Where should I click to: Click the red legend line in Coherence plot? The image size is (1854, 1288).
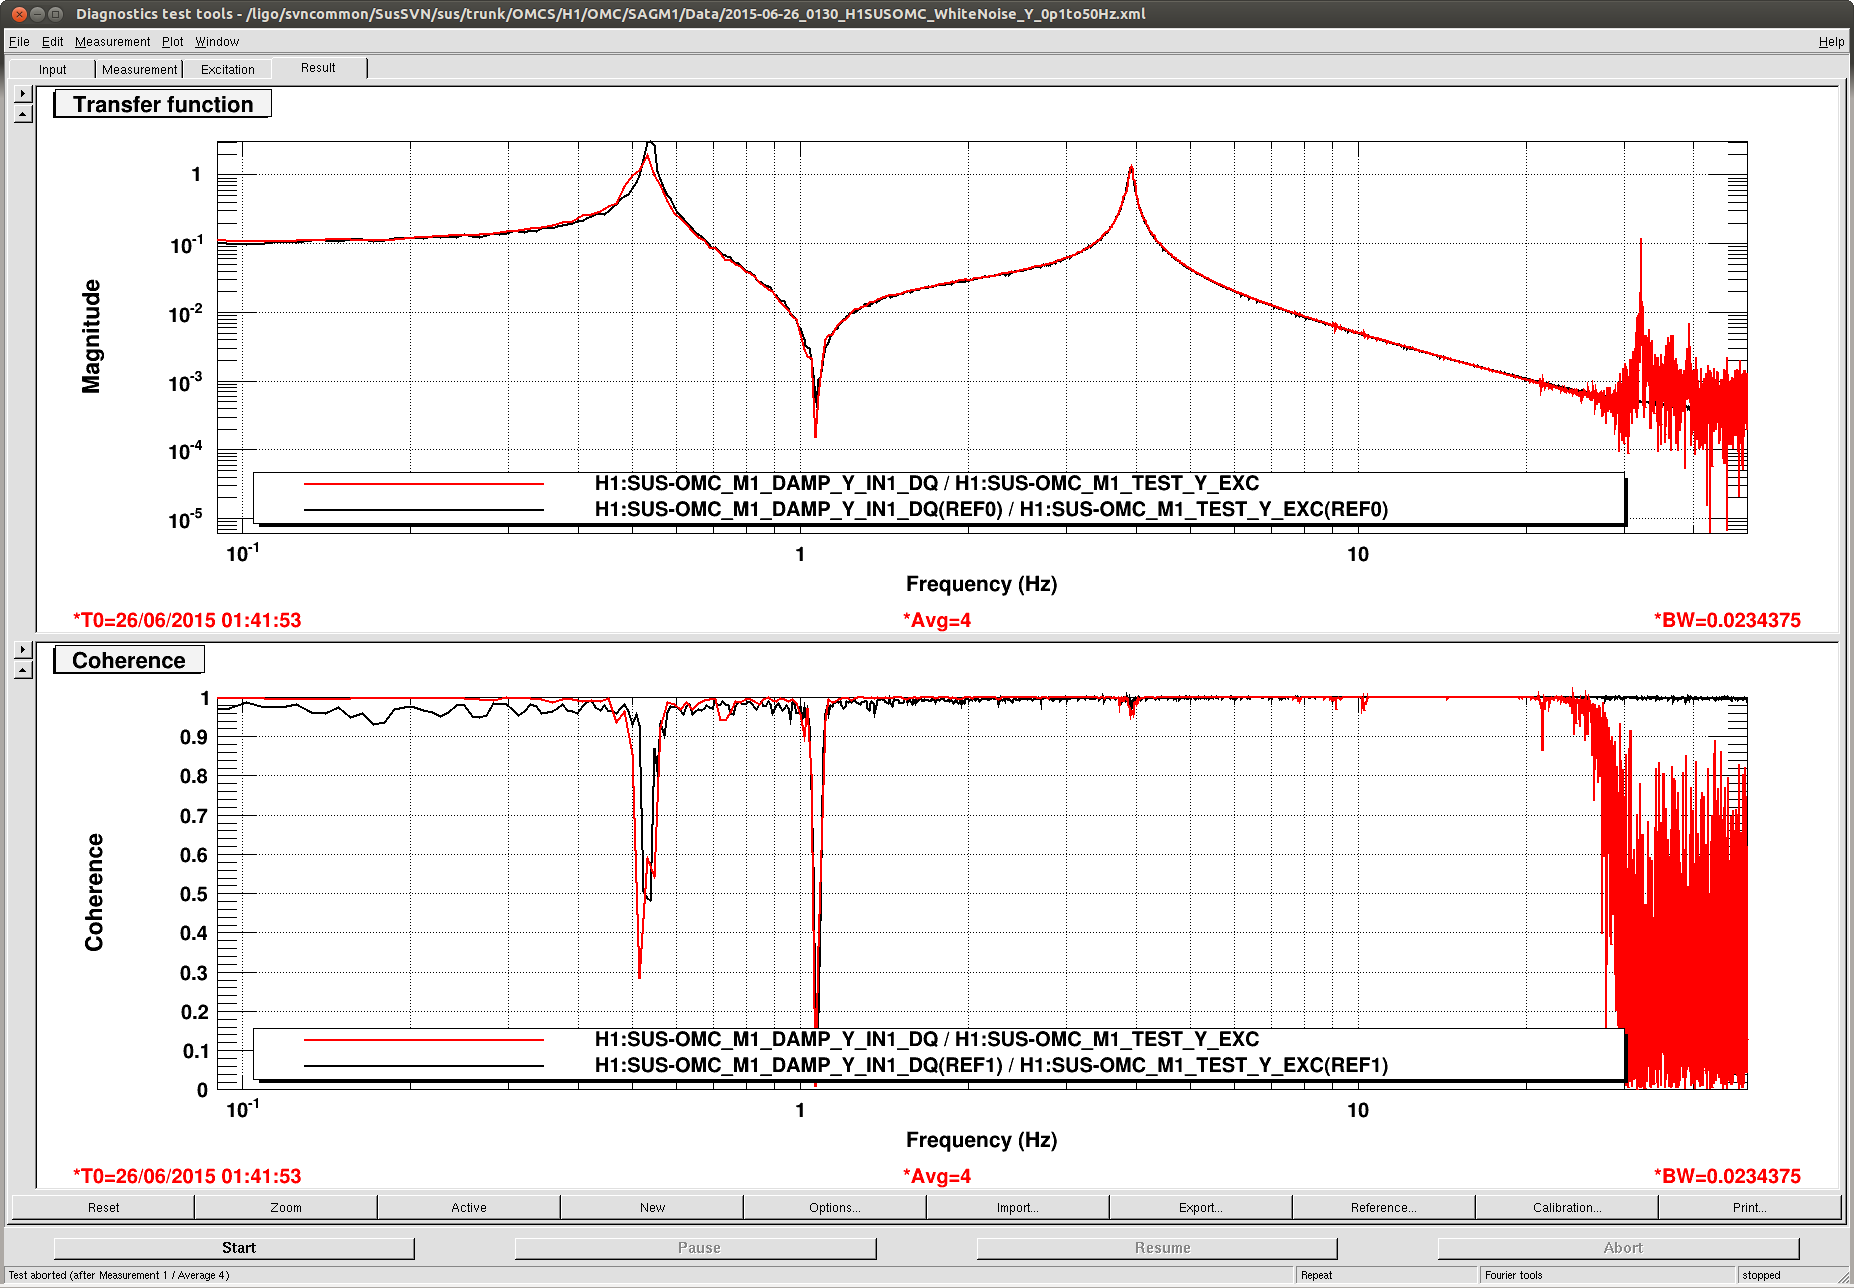point(424,1040)
